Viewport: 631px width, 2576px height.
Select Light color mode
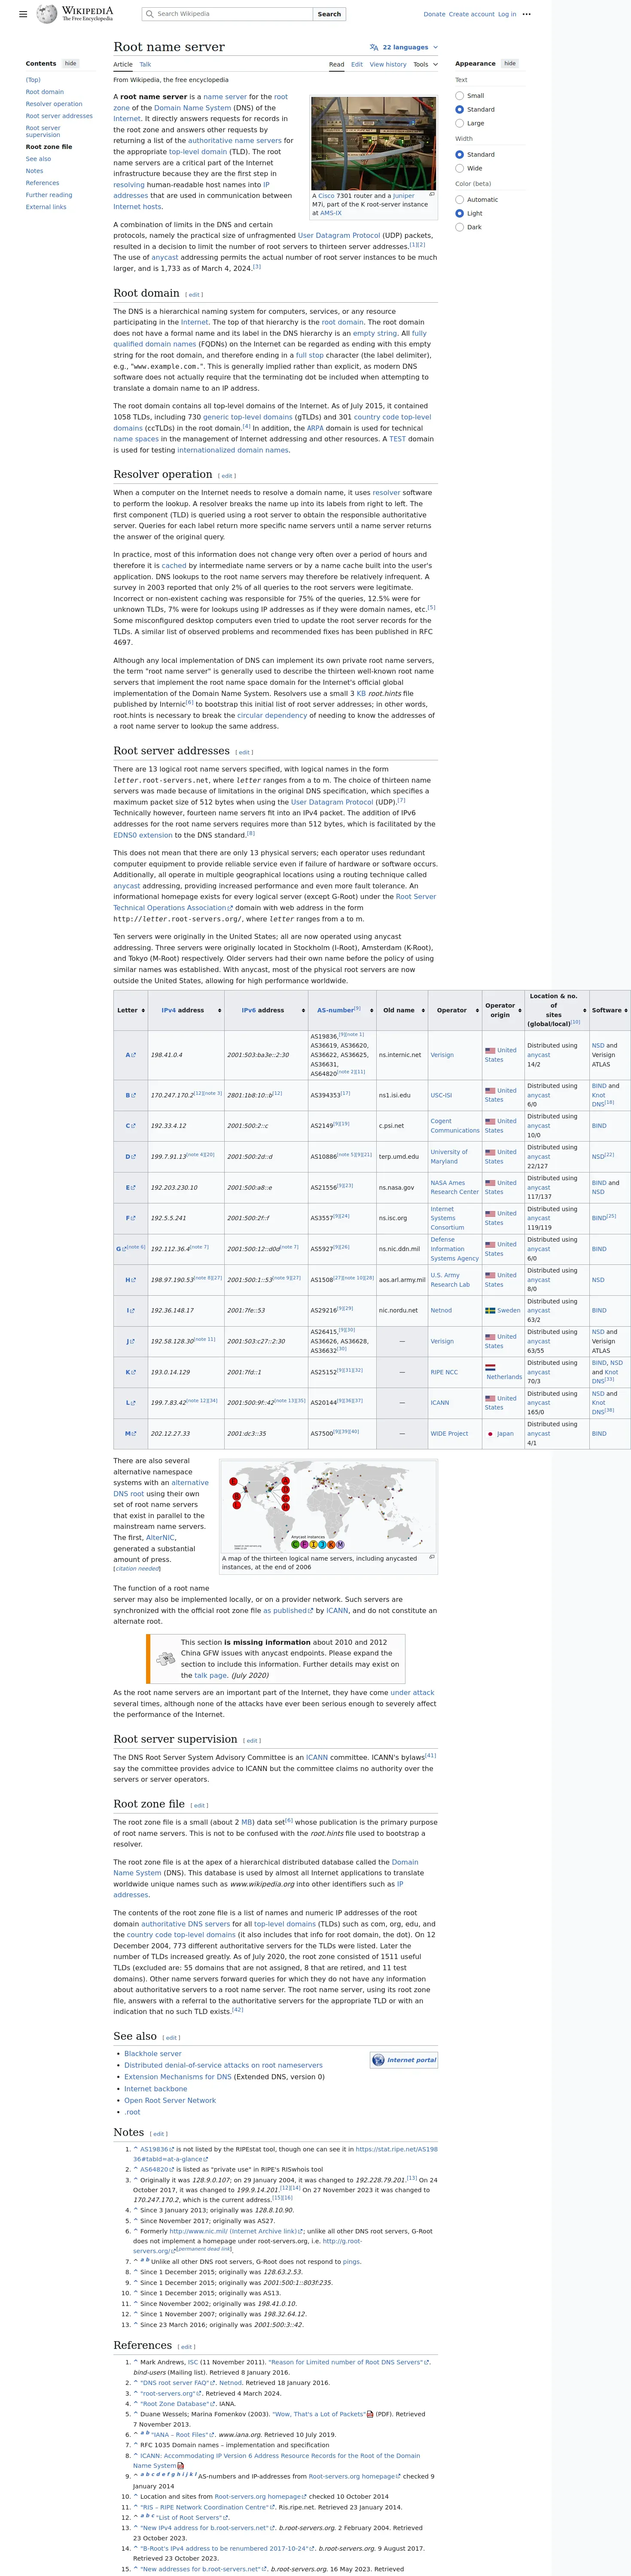tap(459, 213)
